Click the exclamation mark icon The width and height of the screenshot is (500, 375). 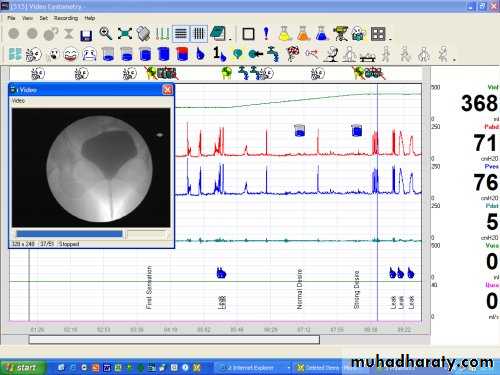266,34
